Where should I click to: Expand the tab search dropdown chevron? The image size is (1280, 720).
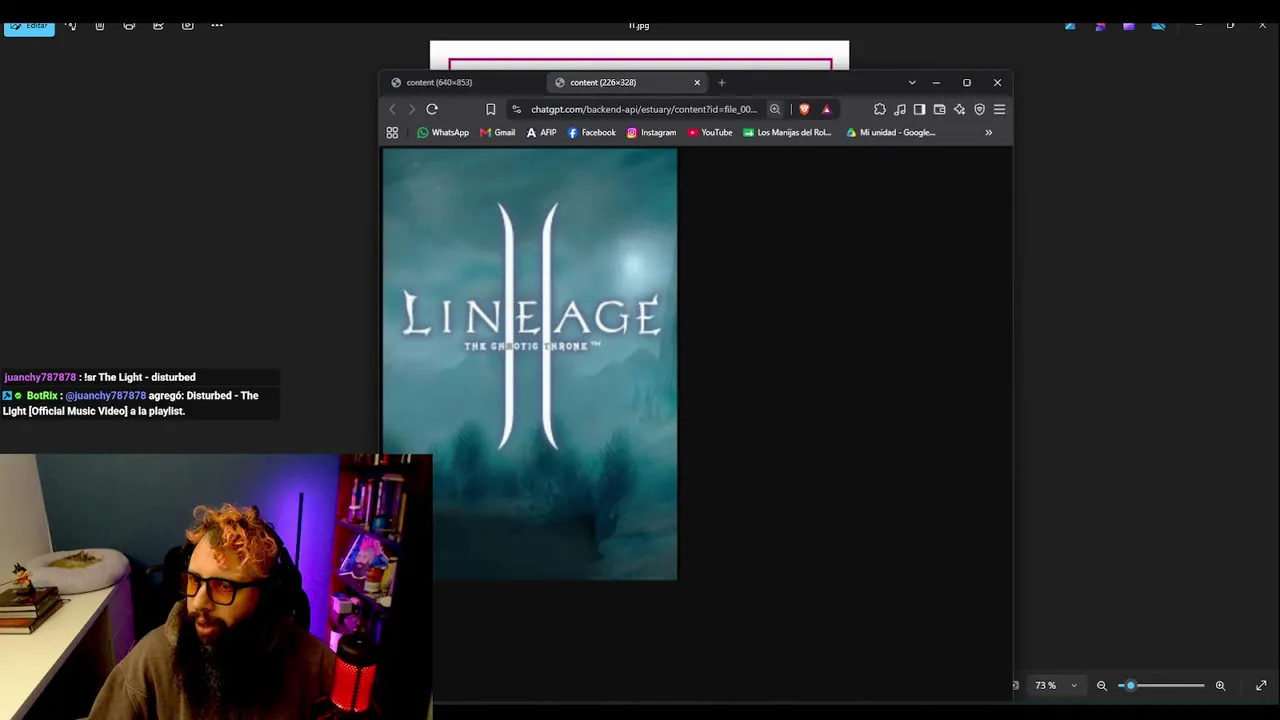tap(912, 82)
